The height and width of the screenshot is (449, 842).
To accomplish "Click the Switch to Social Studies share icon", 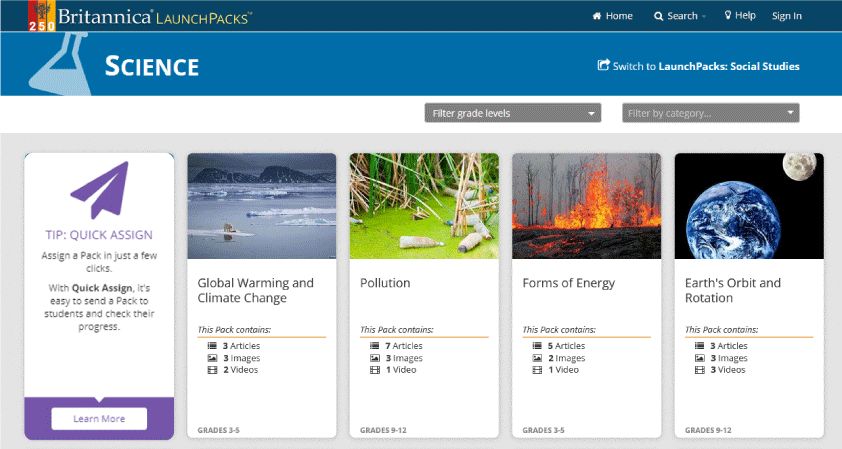I will [603, 66].
